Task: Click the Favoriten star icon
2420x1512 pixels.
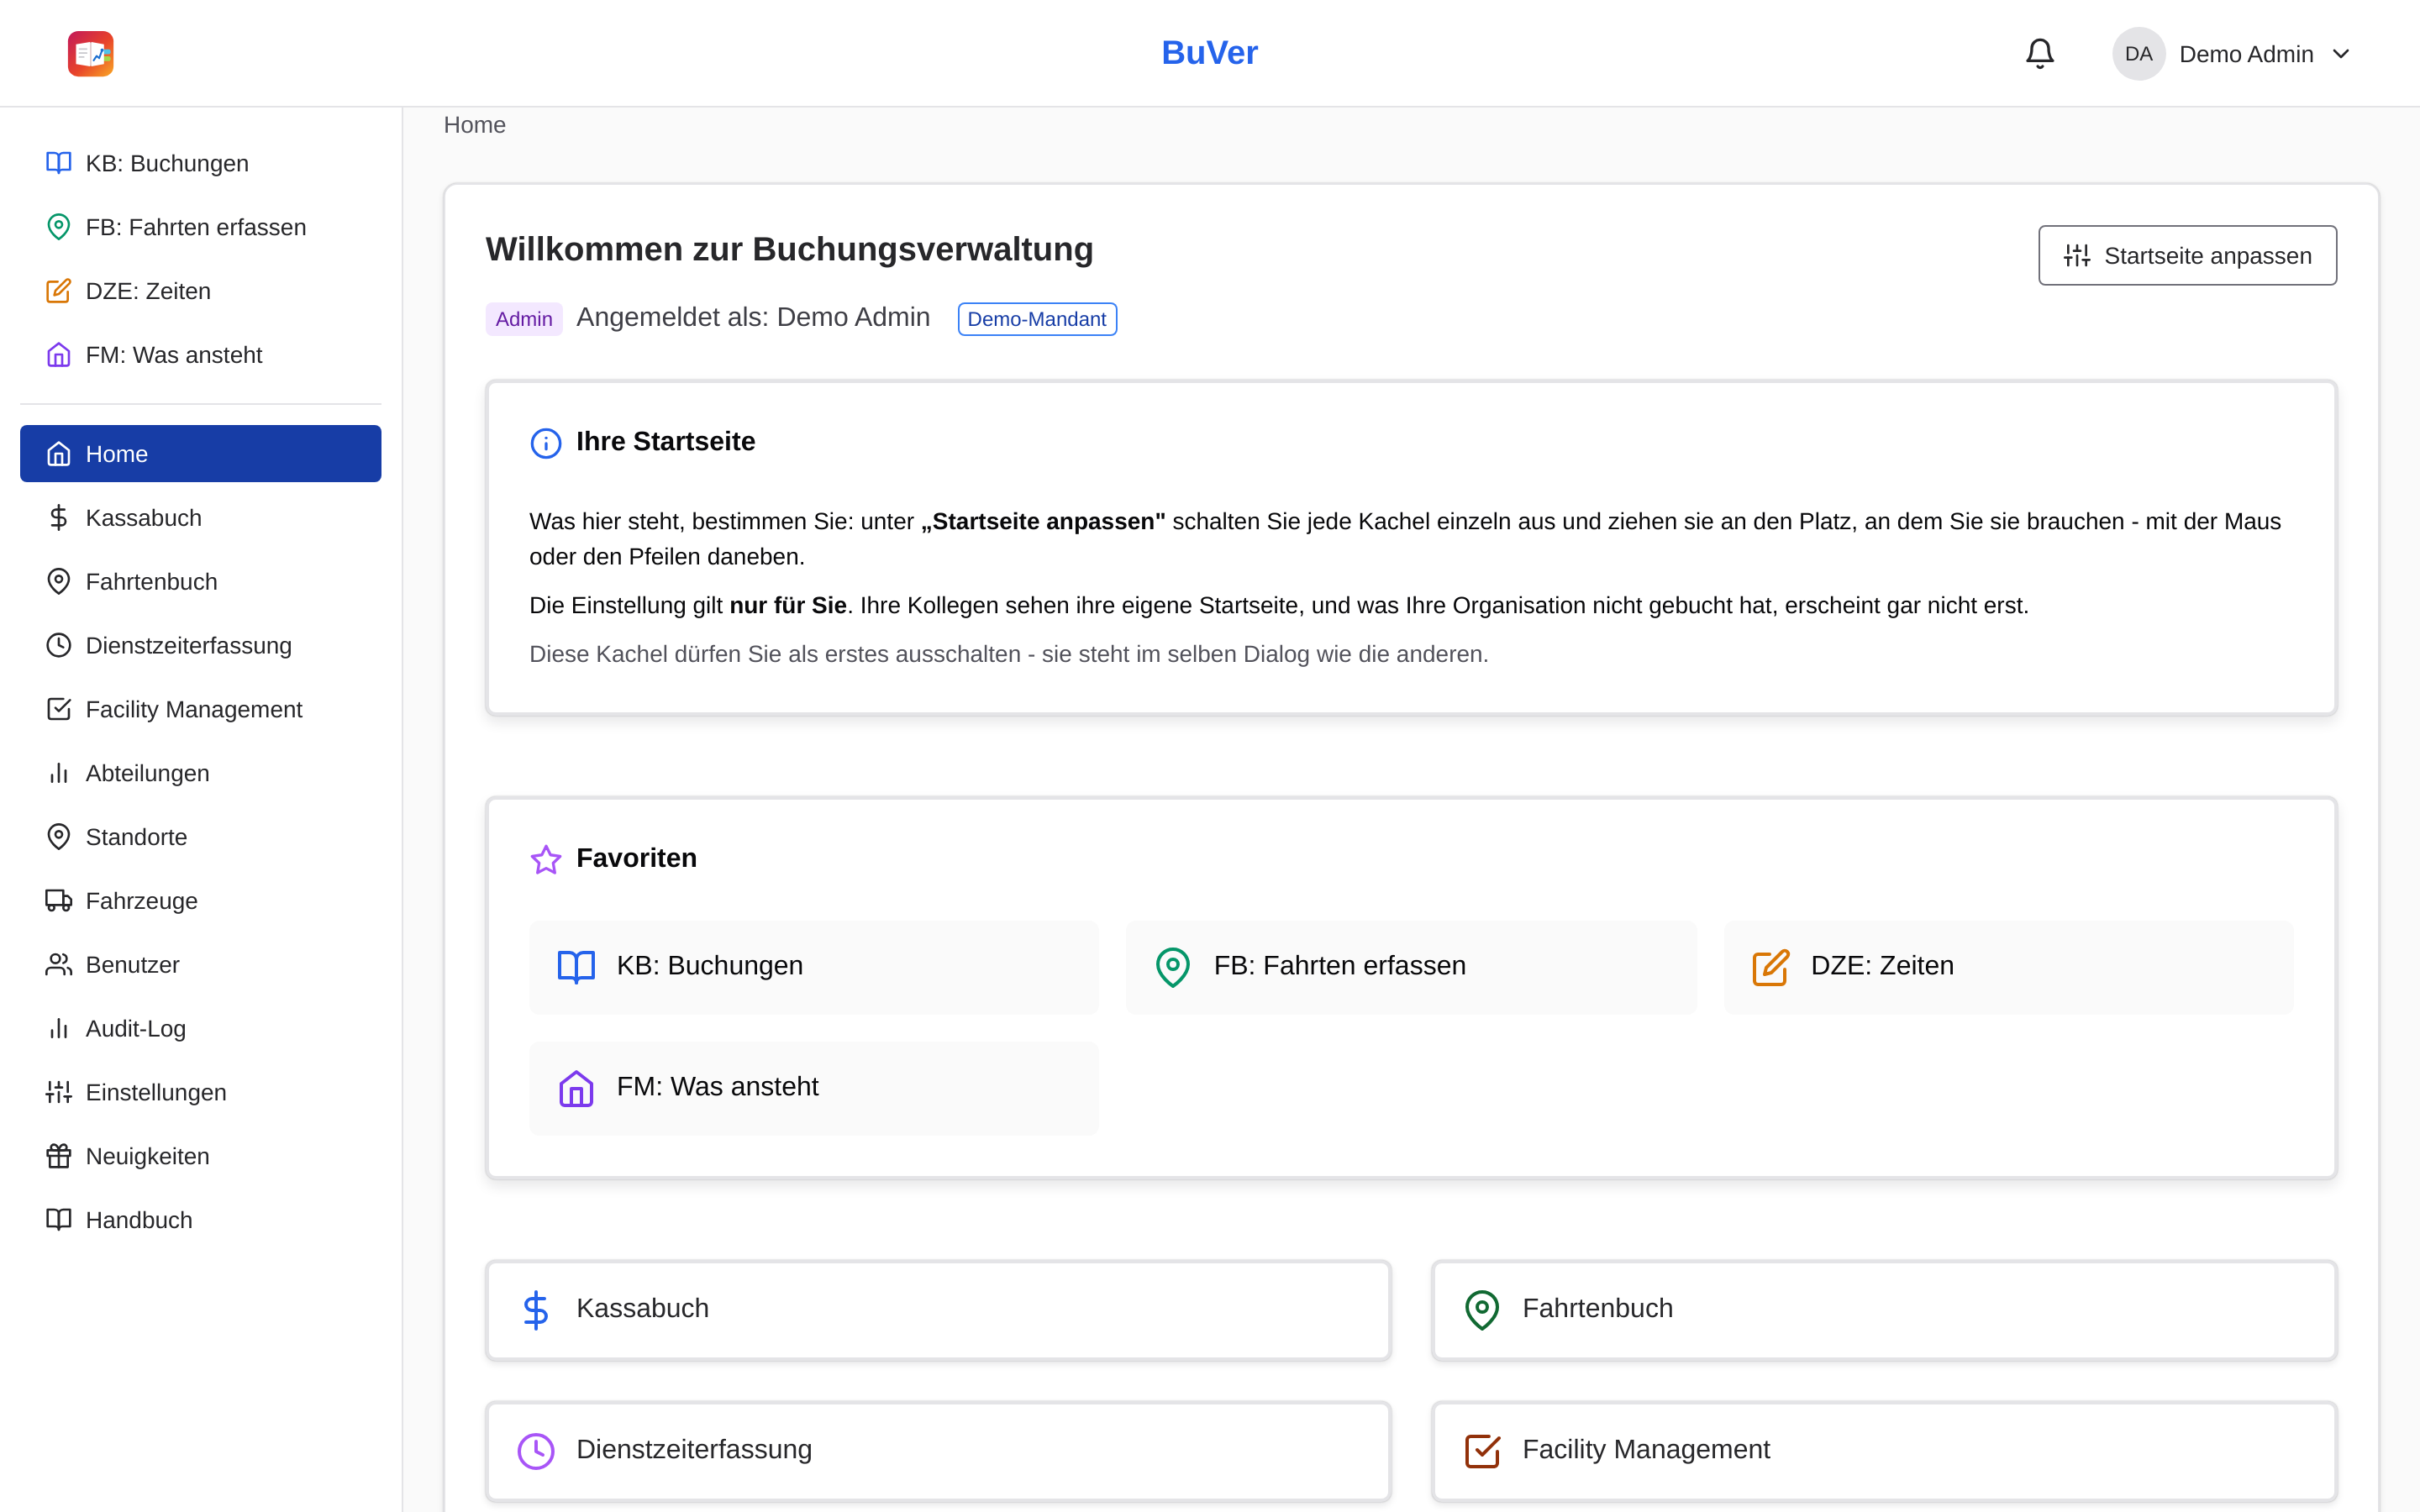Action: point(546,859)
